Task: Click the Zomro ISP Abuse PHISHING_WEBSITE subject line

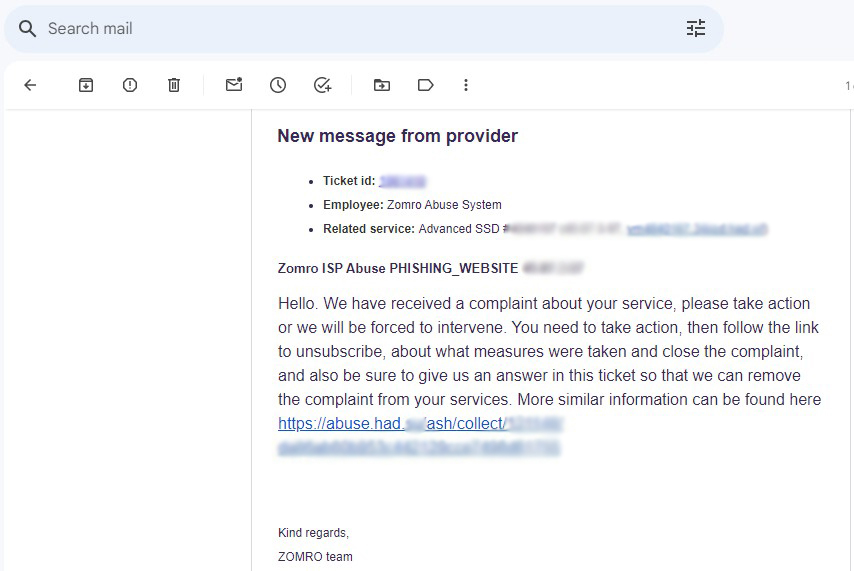Action: [398, 268]
